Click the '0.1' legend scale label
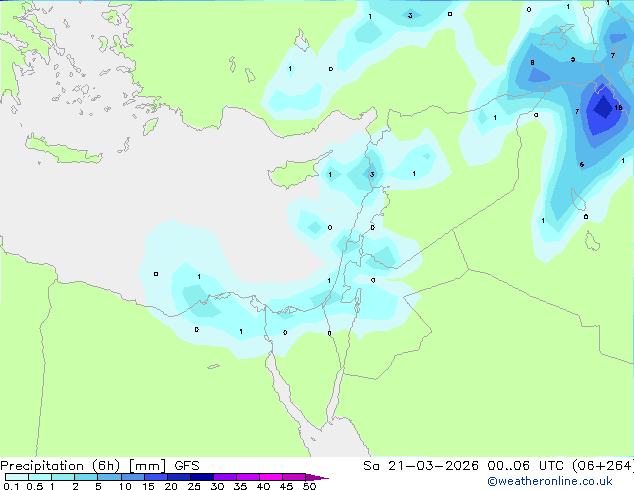Viewport: 634px width, 490px height. 11,486
